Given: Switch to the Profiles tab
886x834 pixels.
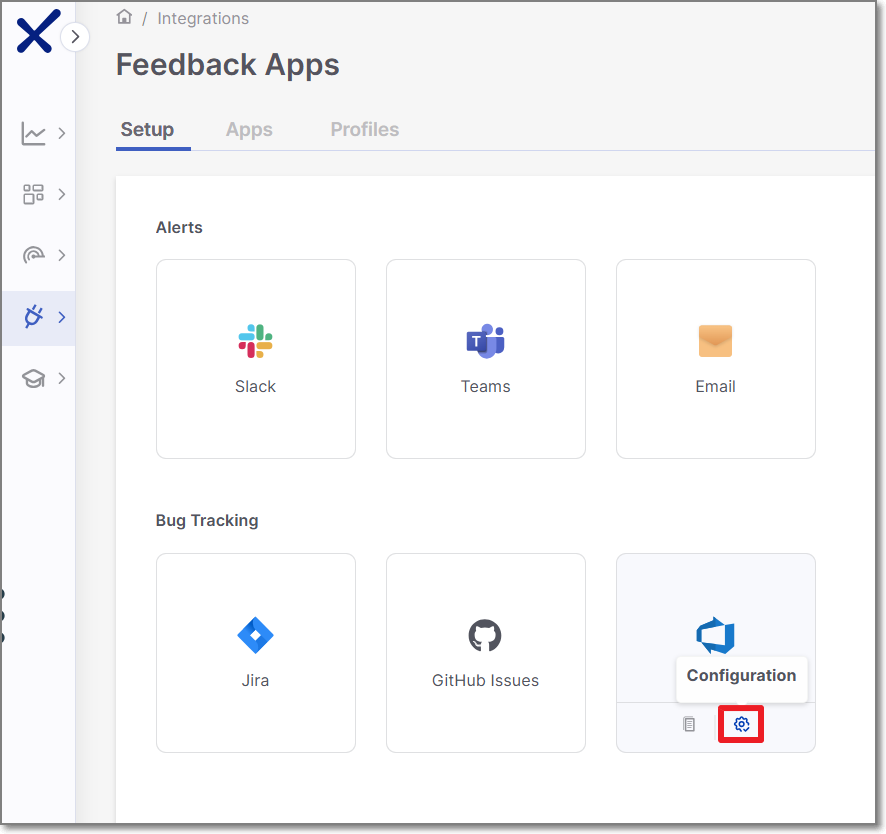Looking at the screenshot, I should pyautogui.click(x=364, y=130).
